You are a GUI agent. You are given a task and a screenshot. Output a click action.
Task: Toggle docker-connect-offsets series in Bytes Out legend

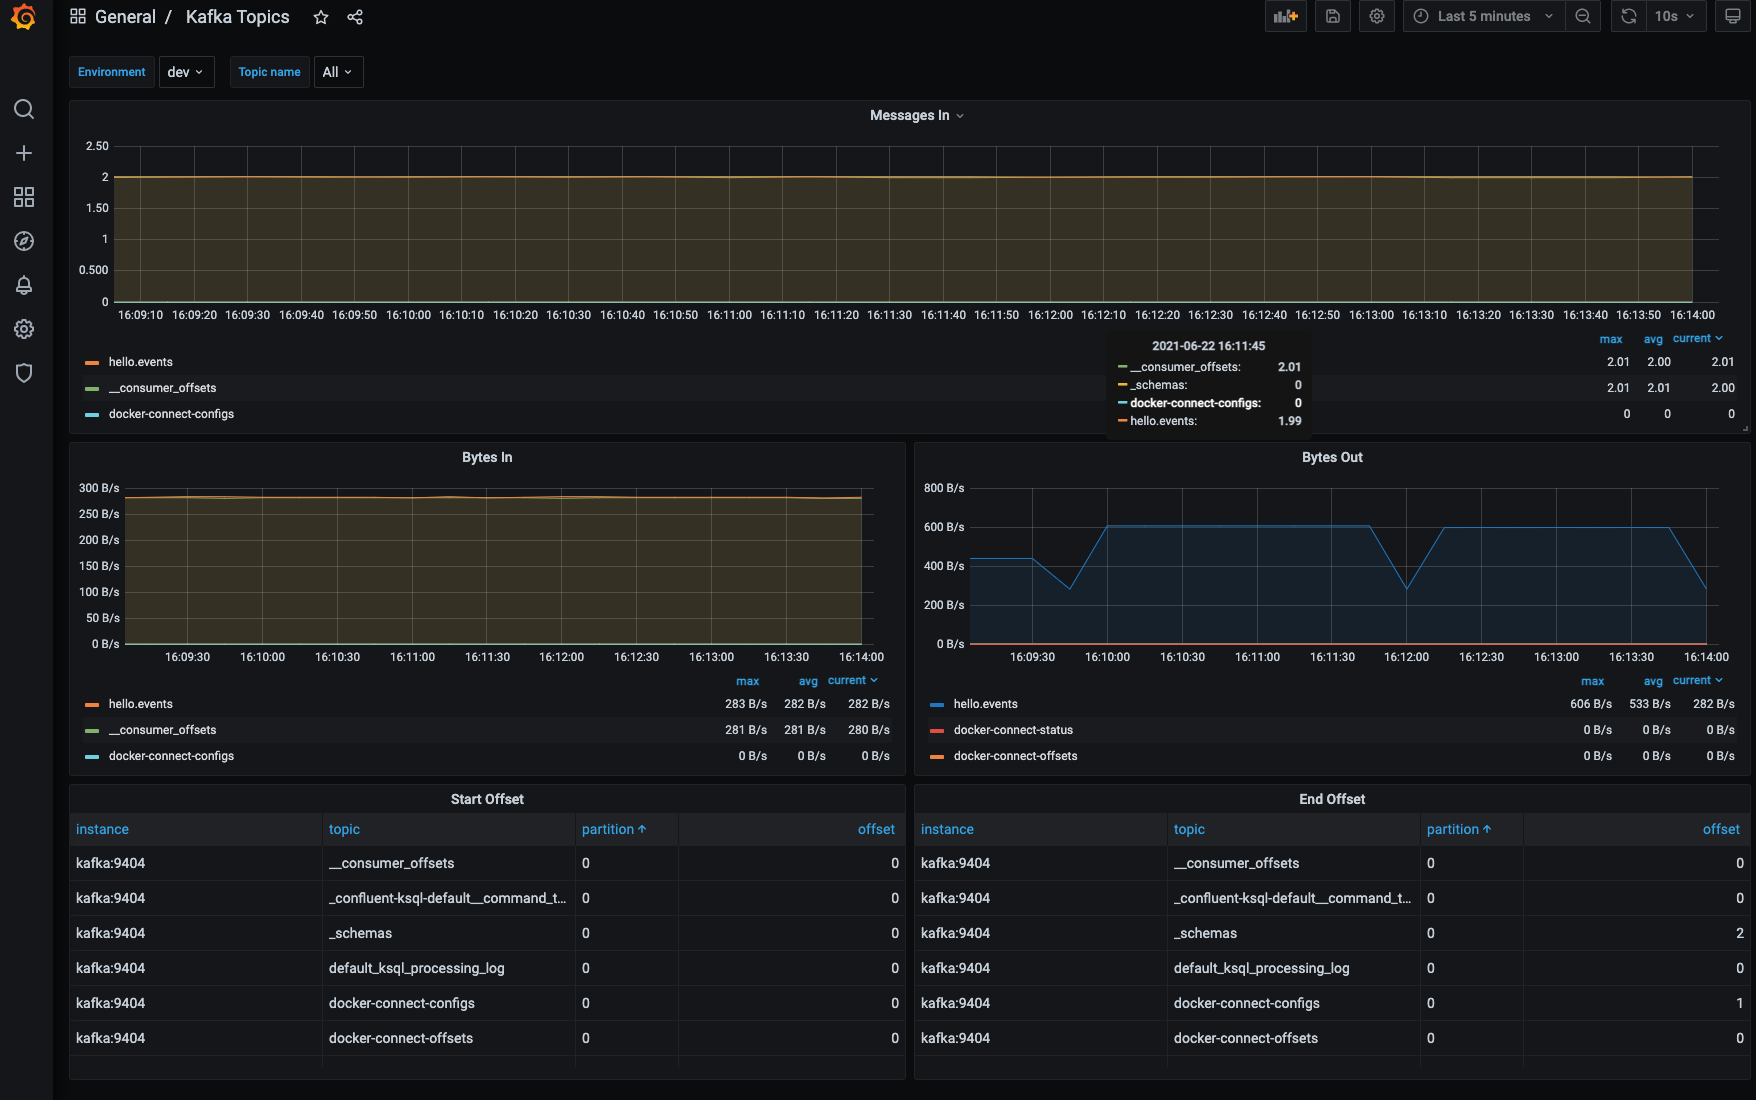pyautogui.click(x=1015, y=756)
